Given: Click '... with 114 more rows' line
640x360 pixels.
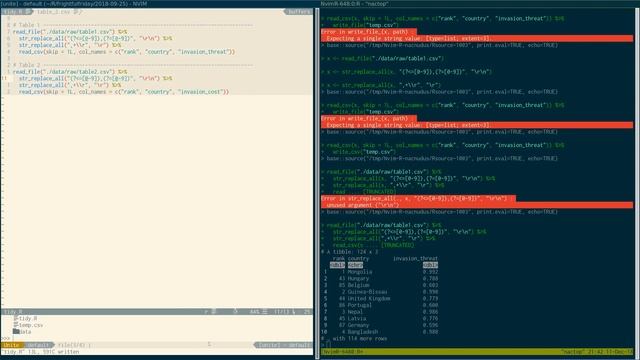Looking at the screenshot, I should click(354, 338).
